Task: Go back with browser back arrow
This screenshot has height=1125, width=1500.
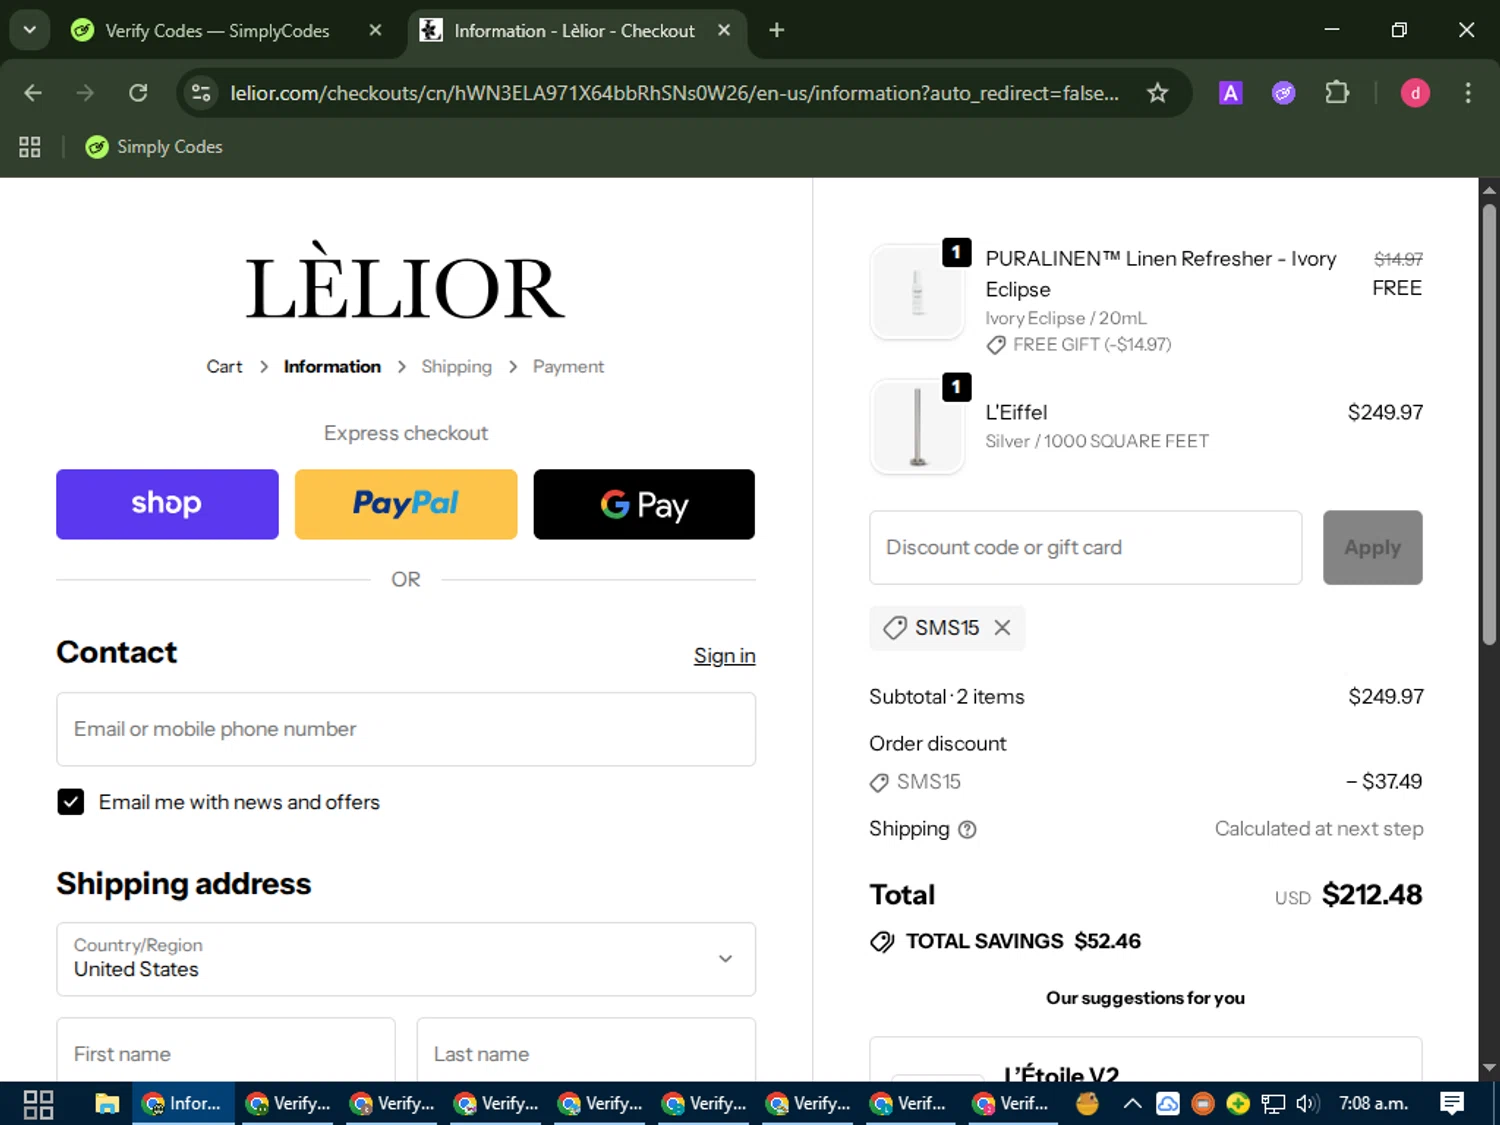Action: 33,93
